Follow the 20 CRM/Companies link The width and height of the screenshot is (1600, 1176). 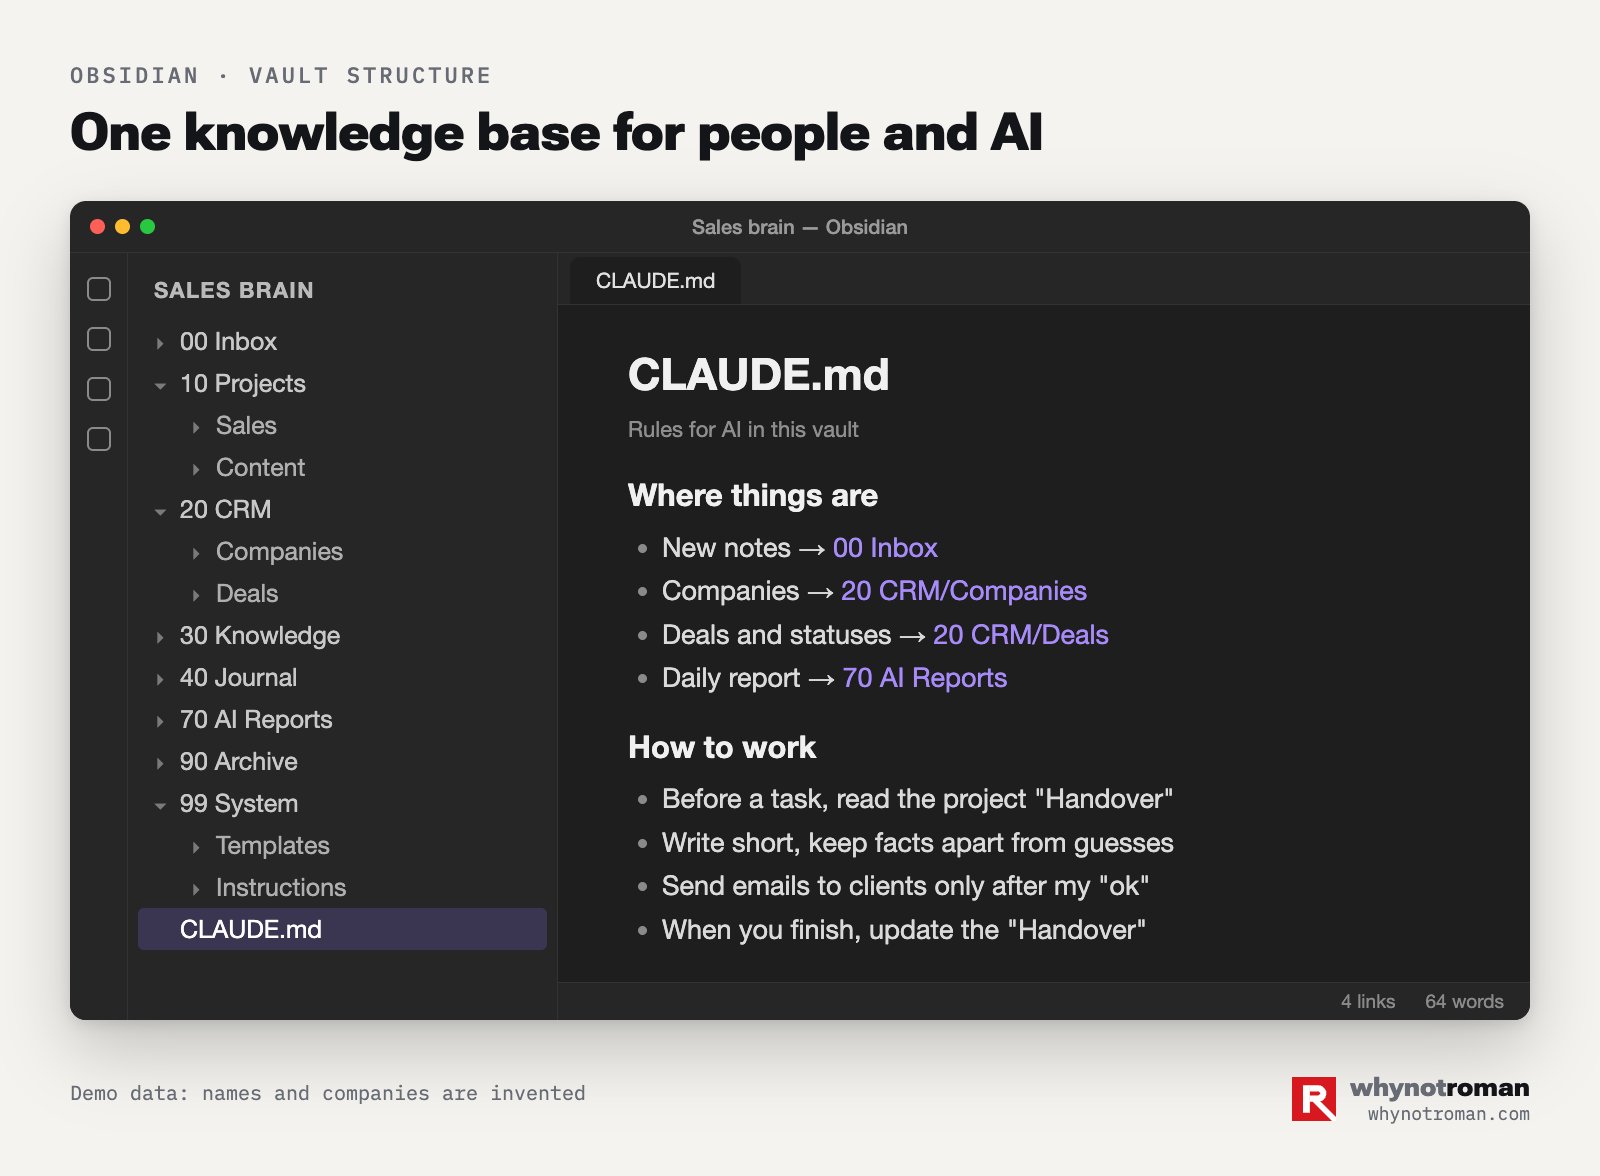click(x=964, y=591)
